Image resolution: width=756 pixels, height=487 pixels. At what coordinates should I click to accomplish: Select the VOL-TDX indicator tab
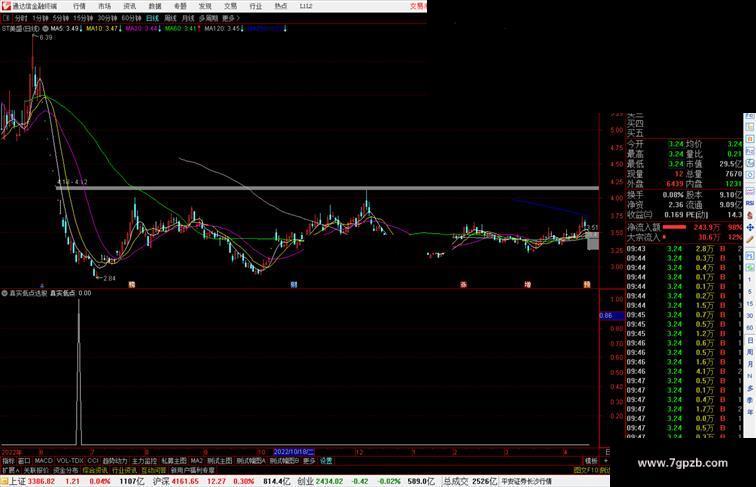(70, 461)
